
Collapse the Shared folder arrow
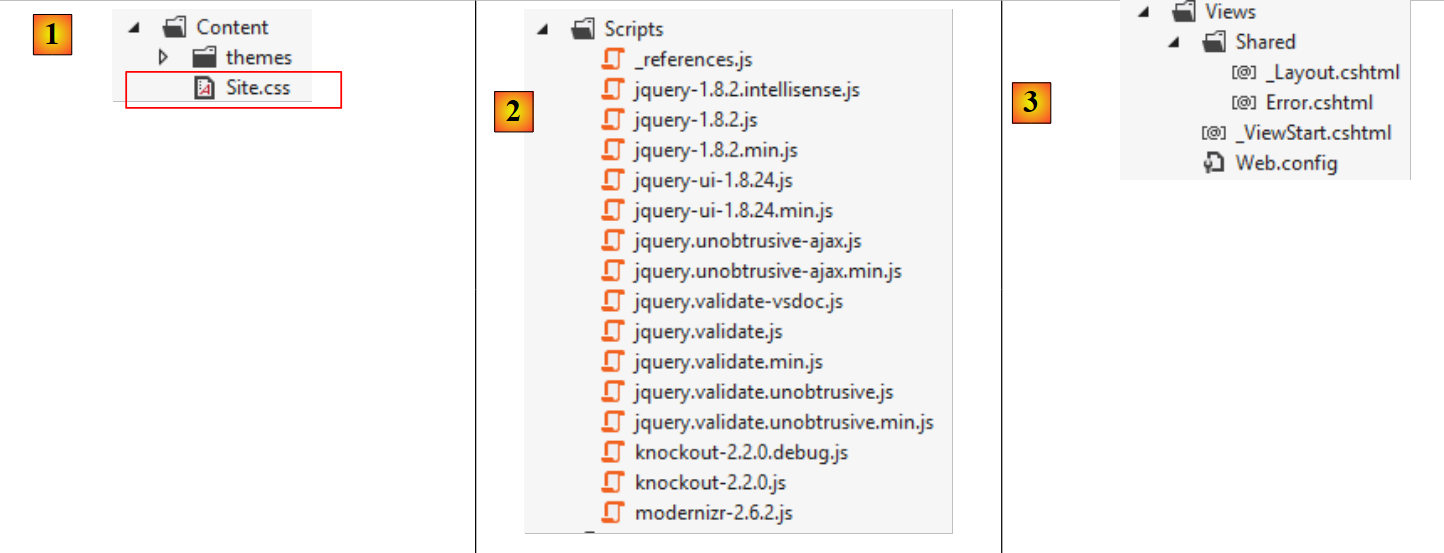pos(1175,42)
